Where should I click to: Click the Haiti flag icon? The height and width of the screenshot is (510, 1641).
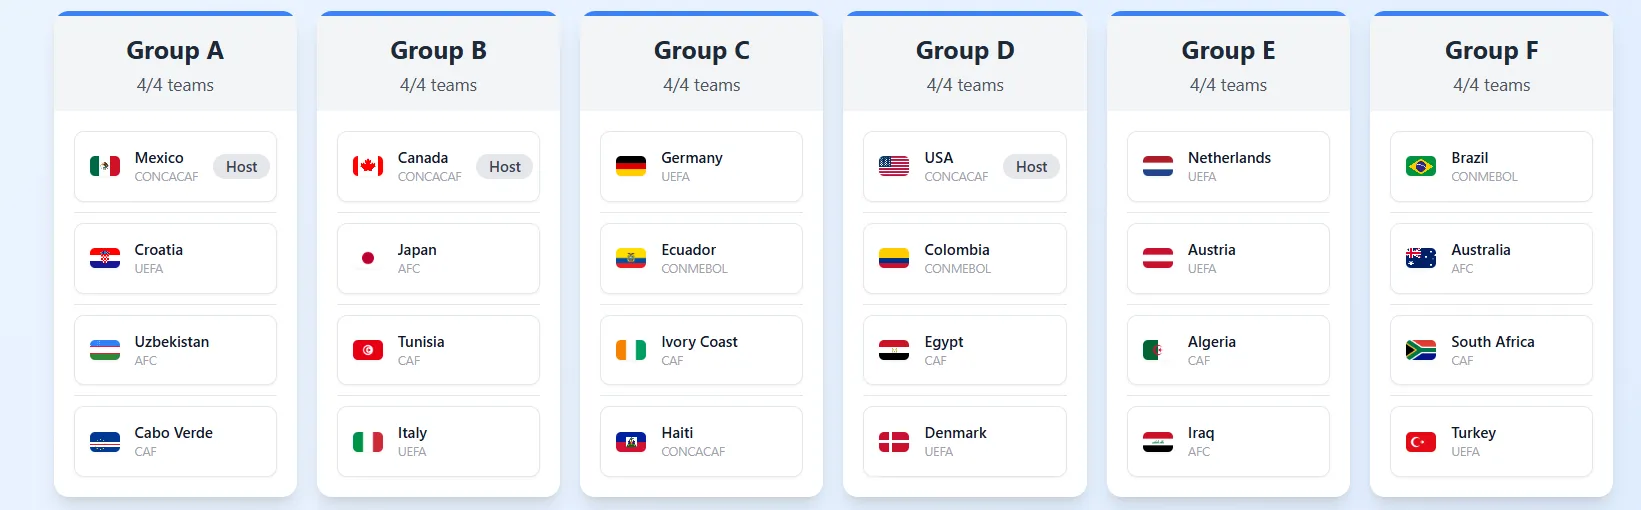click(631, 441)
